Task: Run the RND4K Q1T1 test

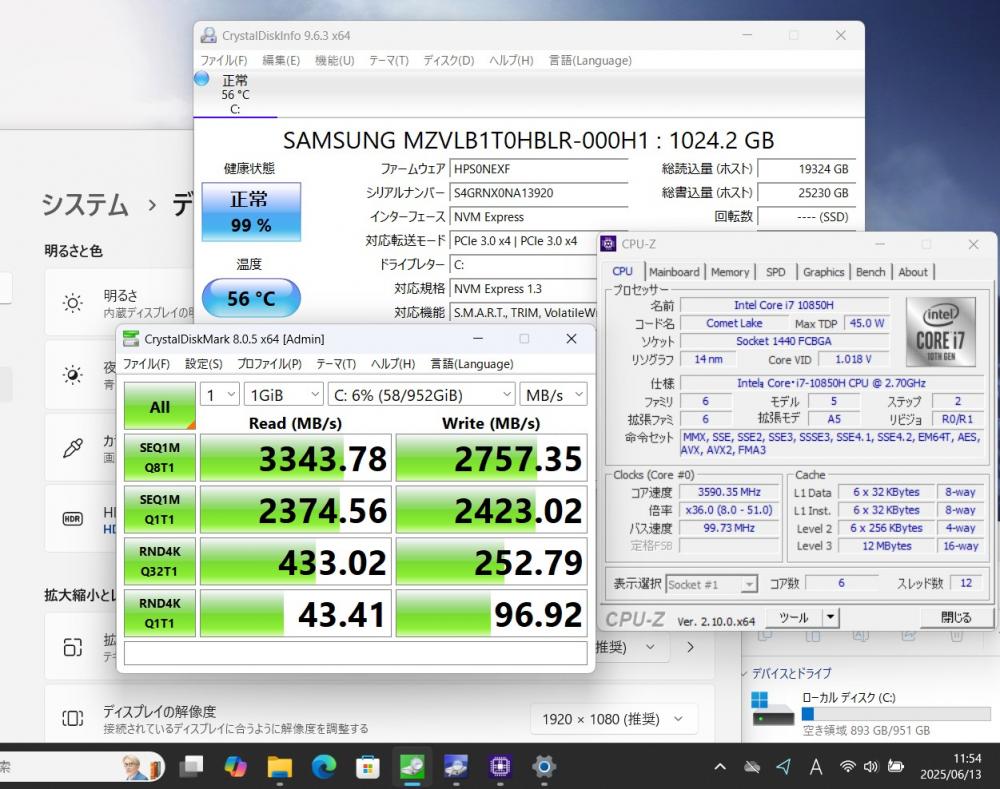Action: (159, 614)
